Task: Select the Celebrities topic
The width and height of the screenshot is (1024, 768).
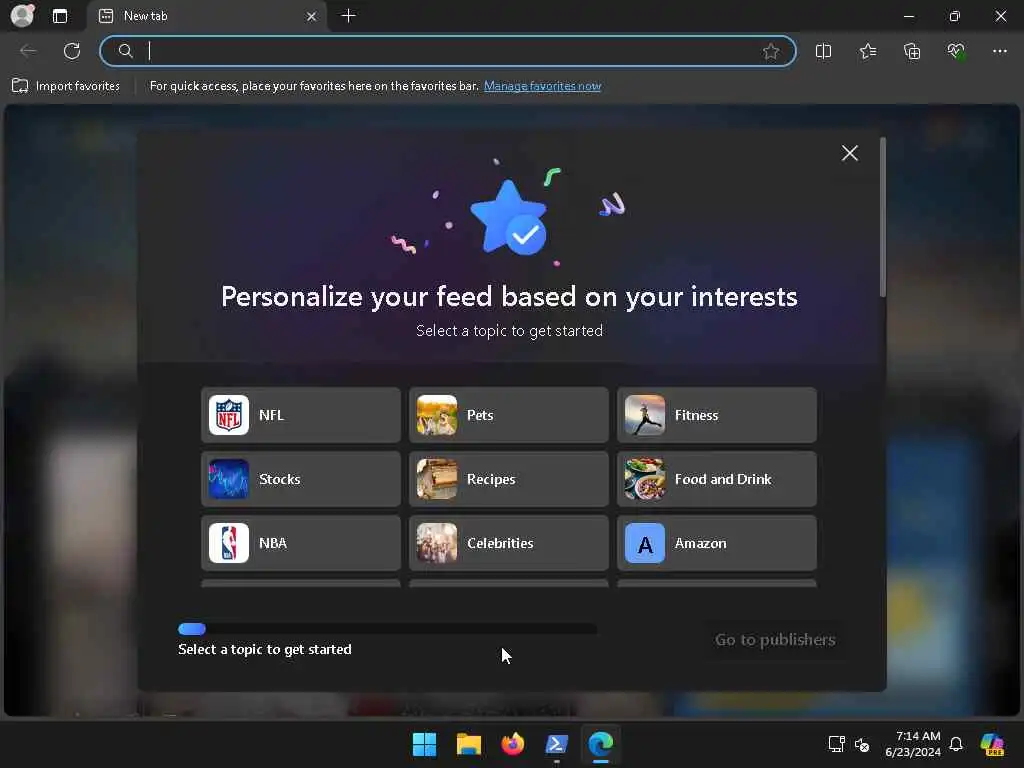Action: pos(509,543)
